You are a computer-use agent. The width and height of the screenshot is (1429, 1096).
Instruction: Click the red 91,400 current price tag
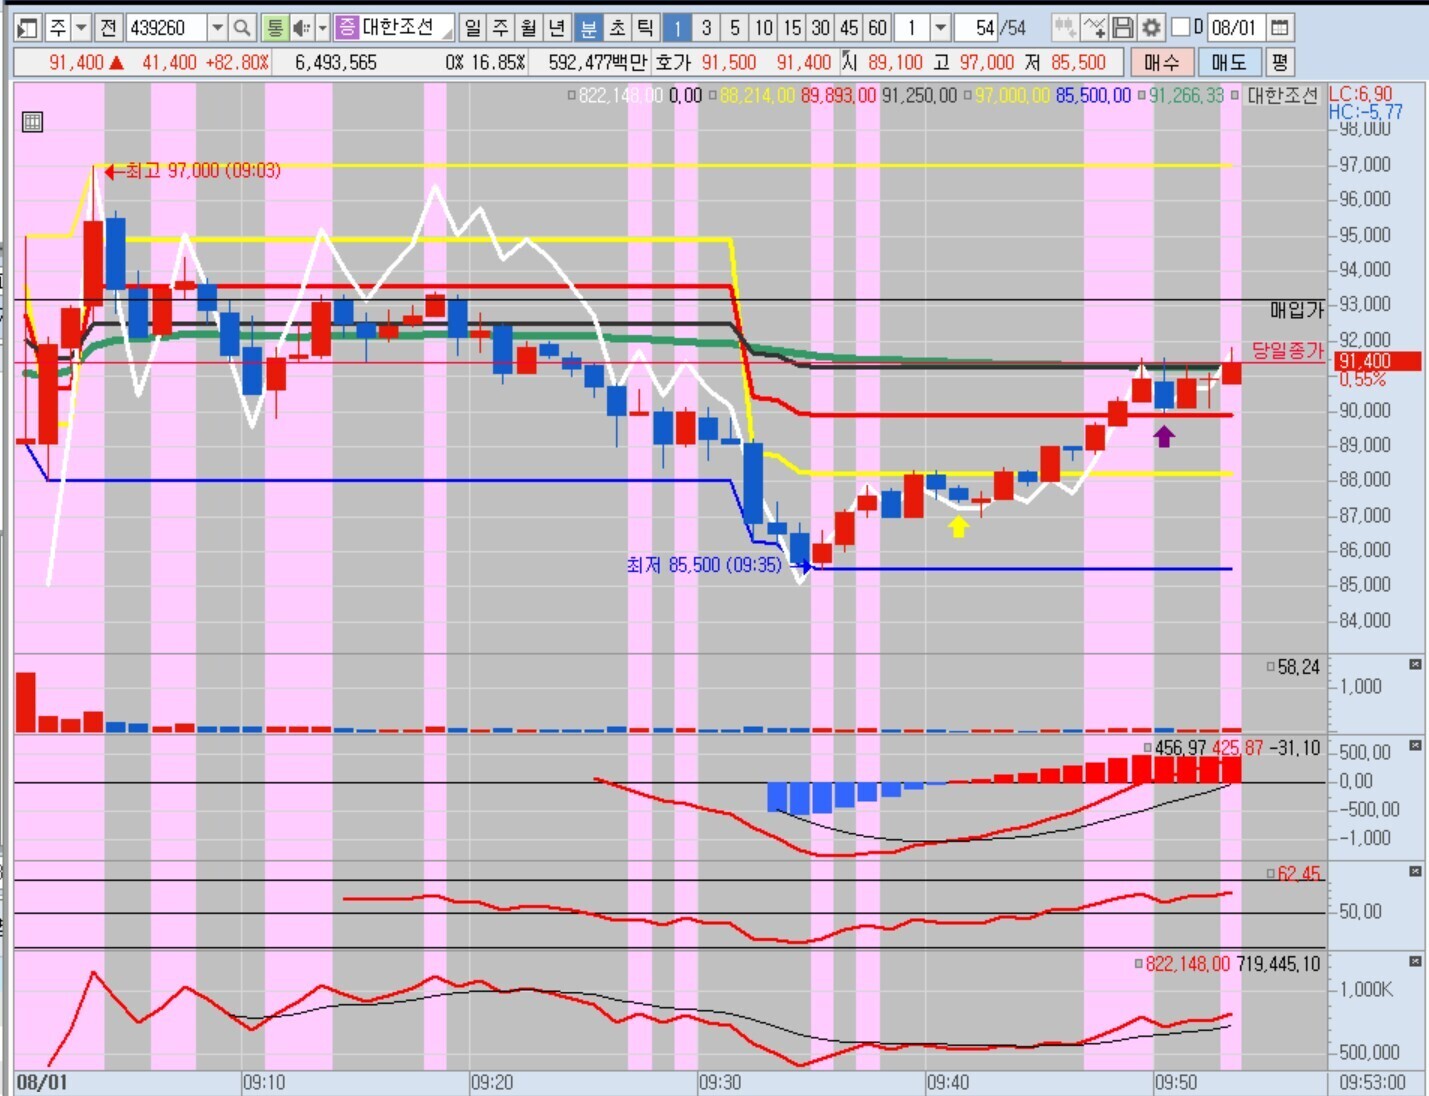pos(1378,361)
